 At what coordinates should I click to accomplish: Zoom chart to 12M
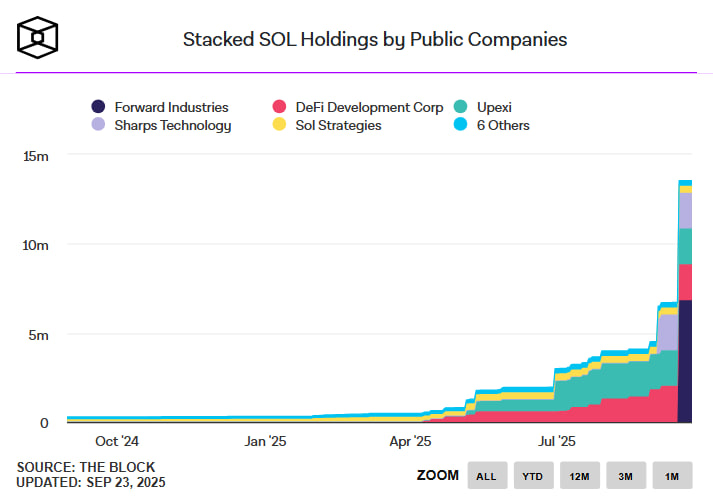pos(580,476)
